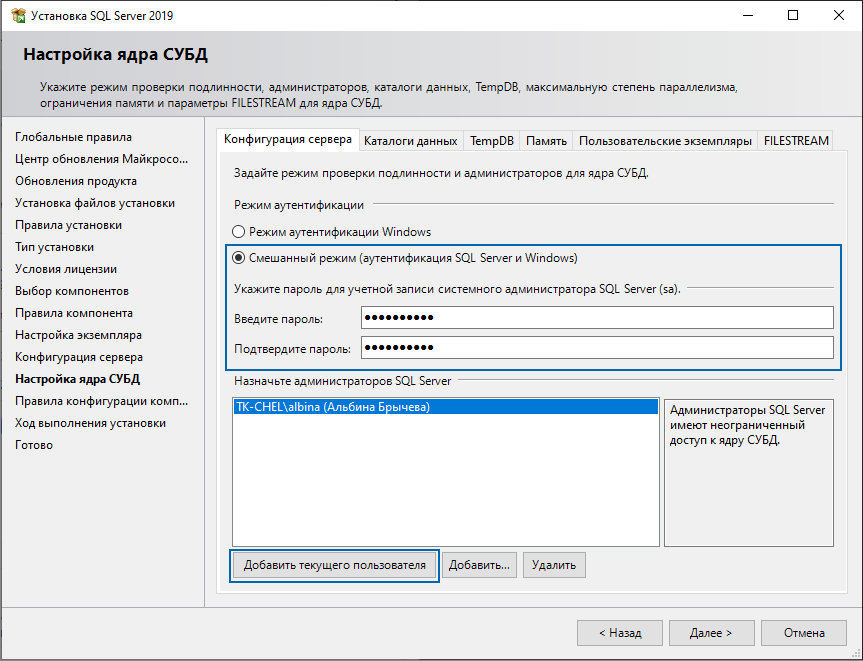
Task: Click the Выбор компонентов step
Action: click(x=72, y=291)
